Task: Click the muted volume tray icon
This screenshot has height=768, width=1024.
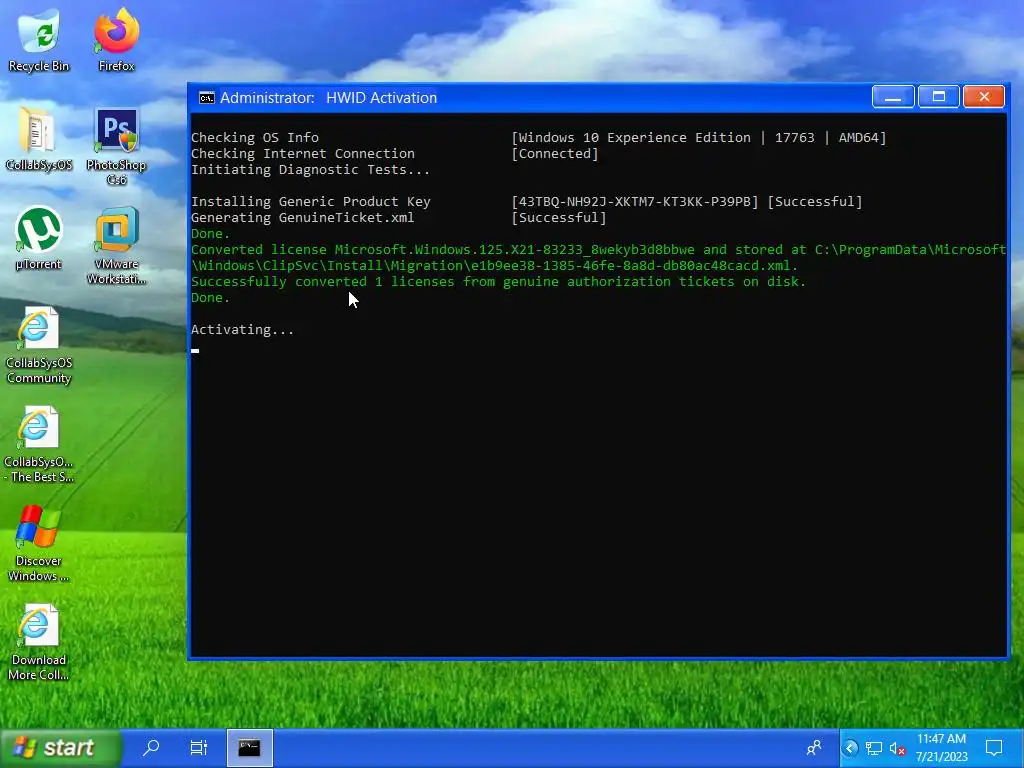Action: pos(897,749)
